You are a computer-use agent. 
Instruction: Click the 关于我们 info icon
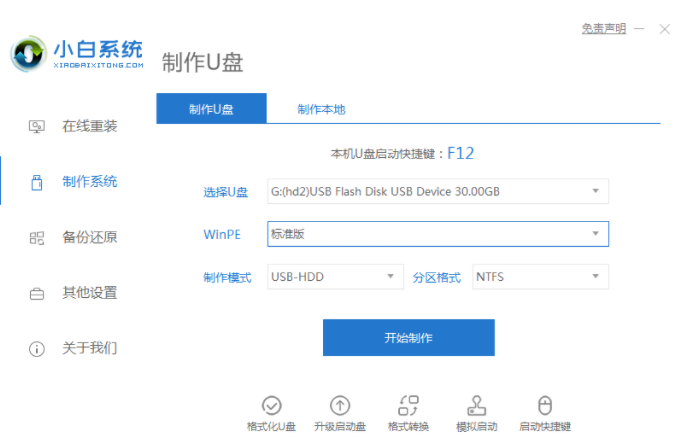(x=37, y=349)
